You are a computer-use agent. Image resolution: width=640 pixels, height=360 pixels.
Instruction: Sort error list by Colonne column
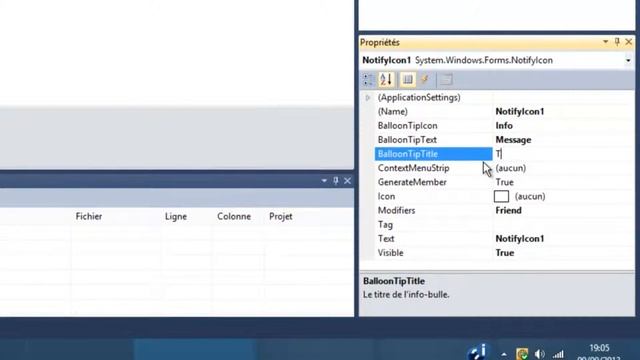(234, 216)
